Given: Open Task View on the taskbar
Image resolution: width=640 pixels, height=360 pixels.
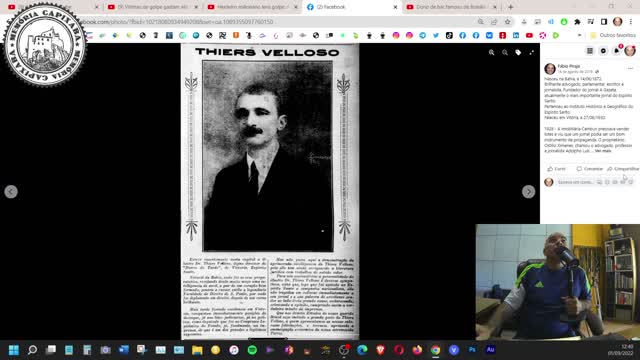Looking at the screenshot, I should tap(51, 350).
